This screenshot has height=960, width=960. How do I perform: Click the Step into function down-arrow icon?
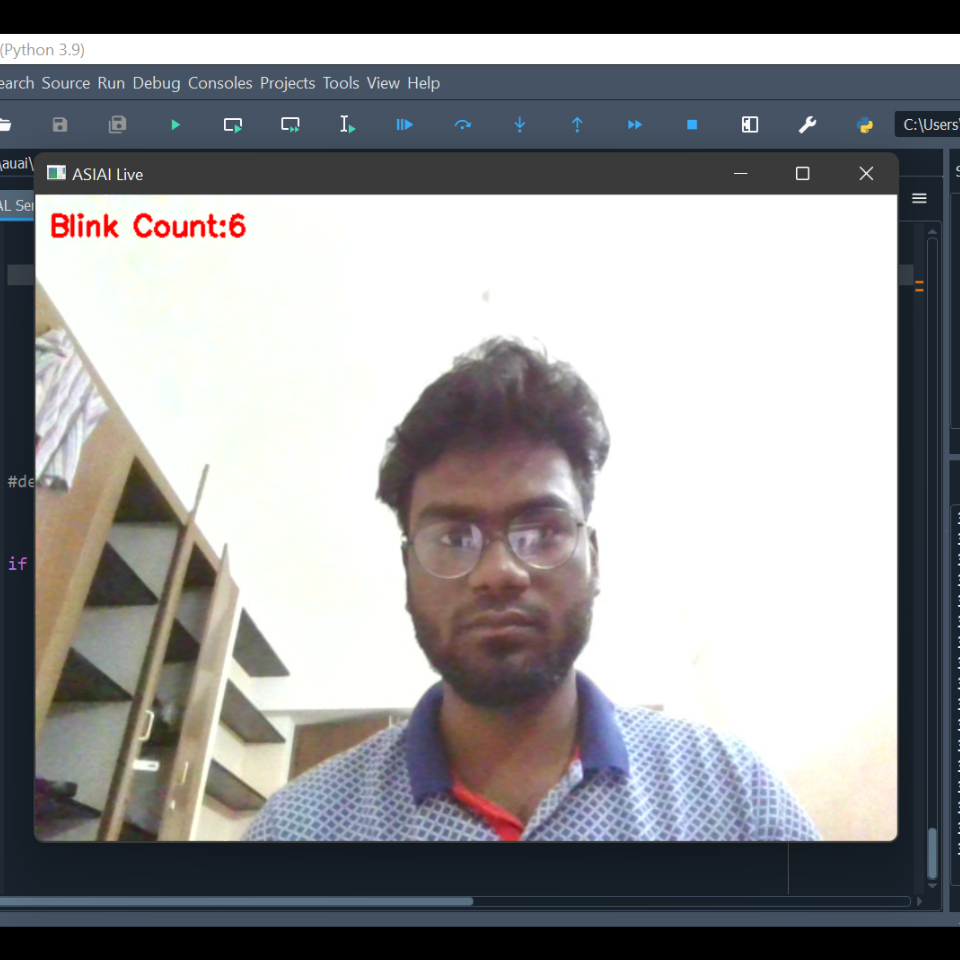520,125
